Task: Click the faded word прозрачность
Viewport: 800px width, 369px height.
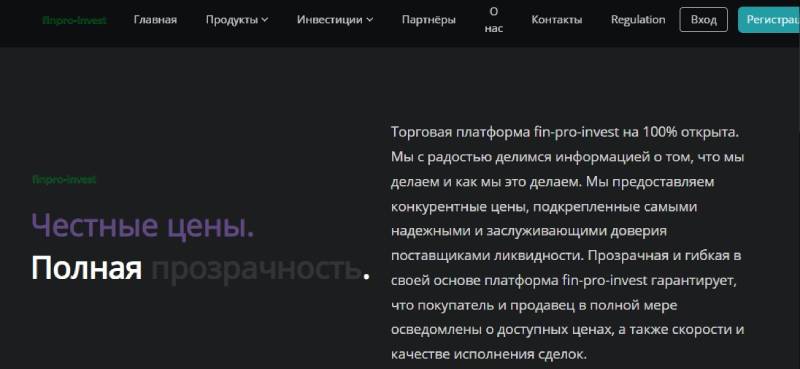Action: click(x=257, y=270)
